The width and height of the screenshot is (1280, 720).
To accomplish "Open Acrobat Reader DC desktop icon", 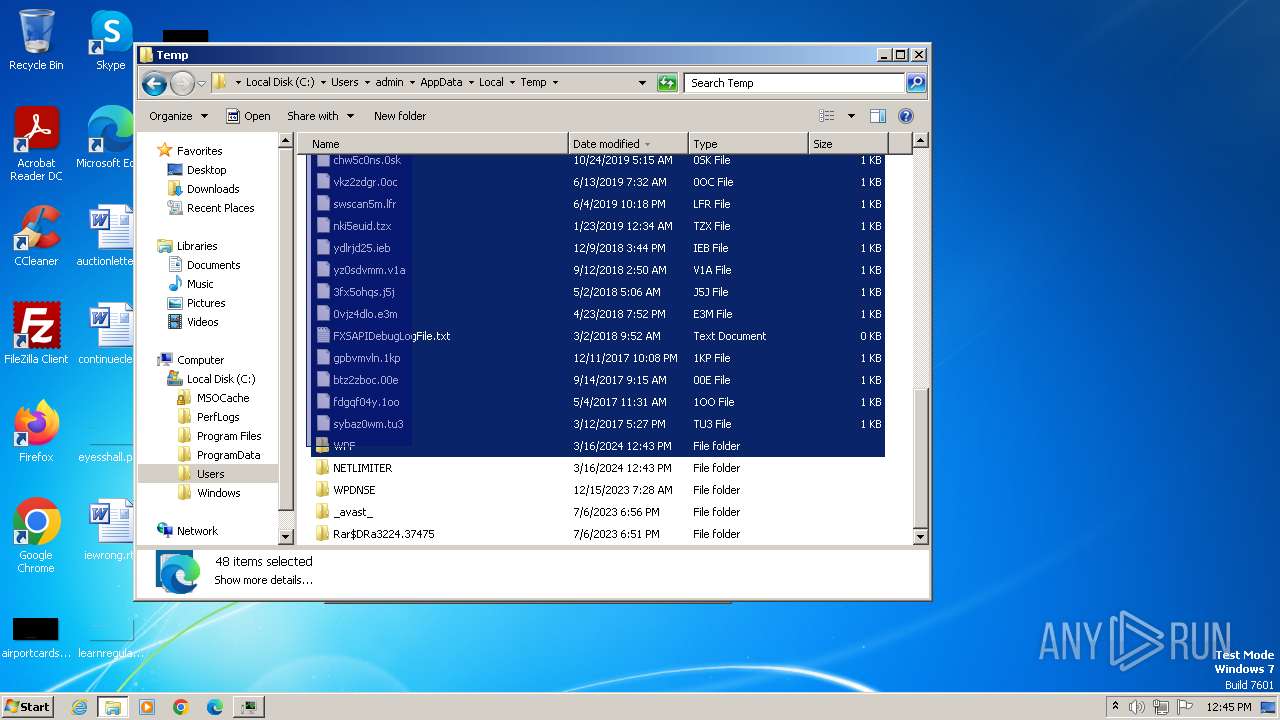I will (x=36, y=144).
